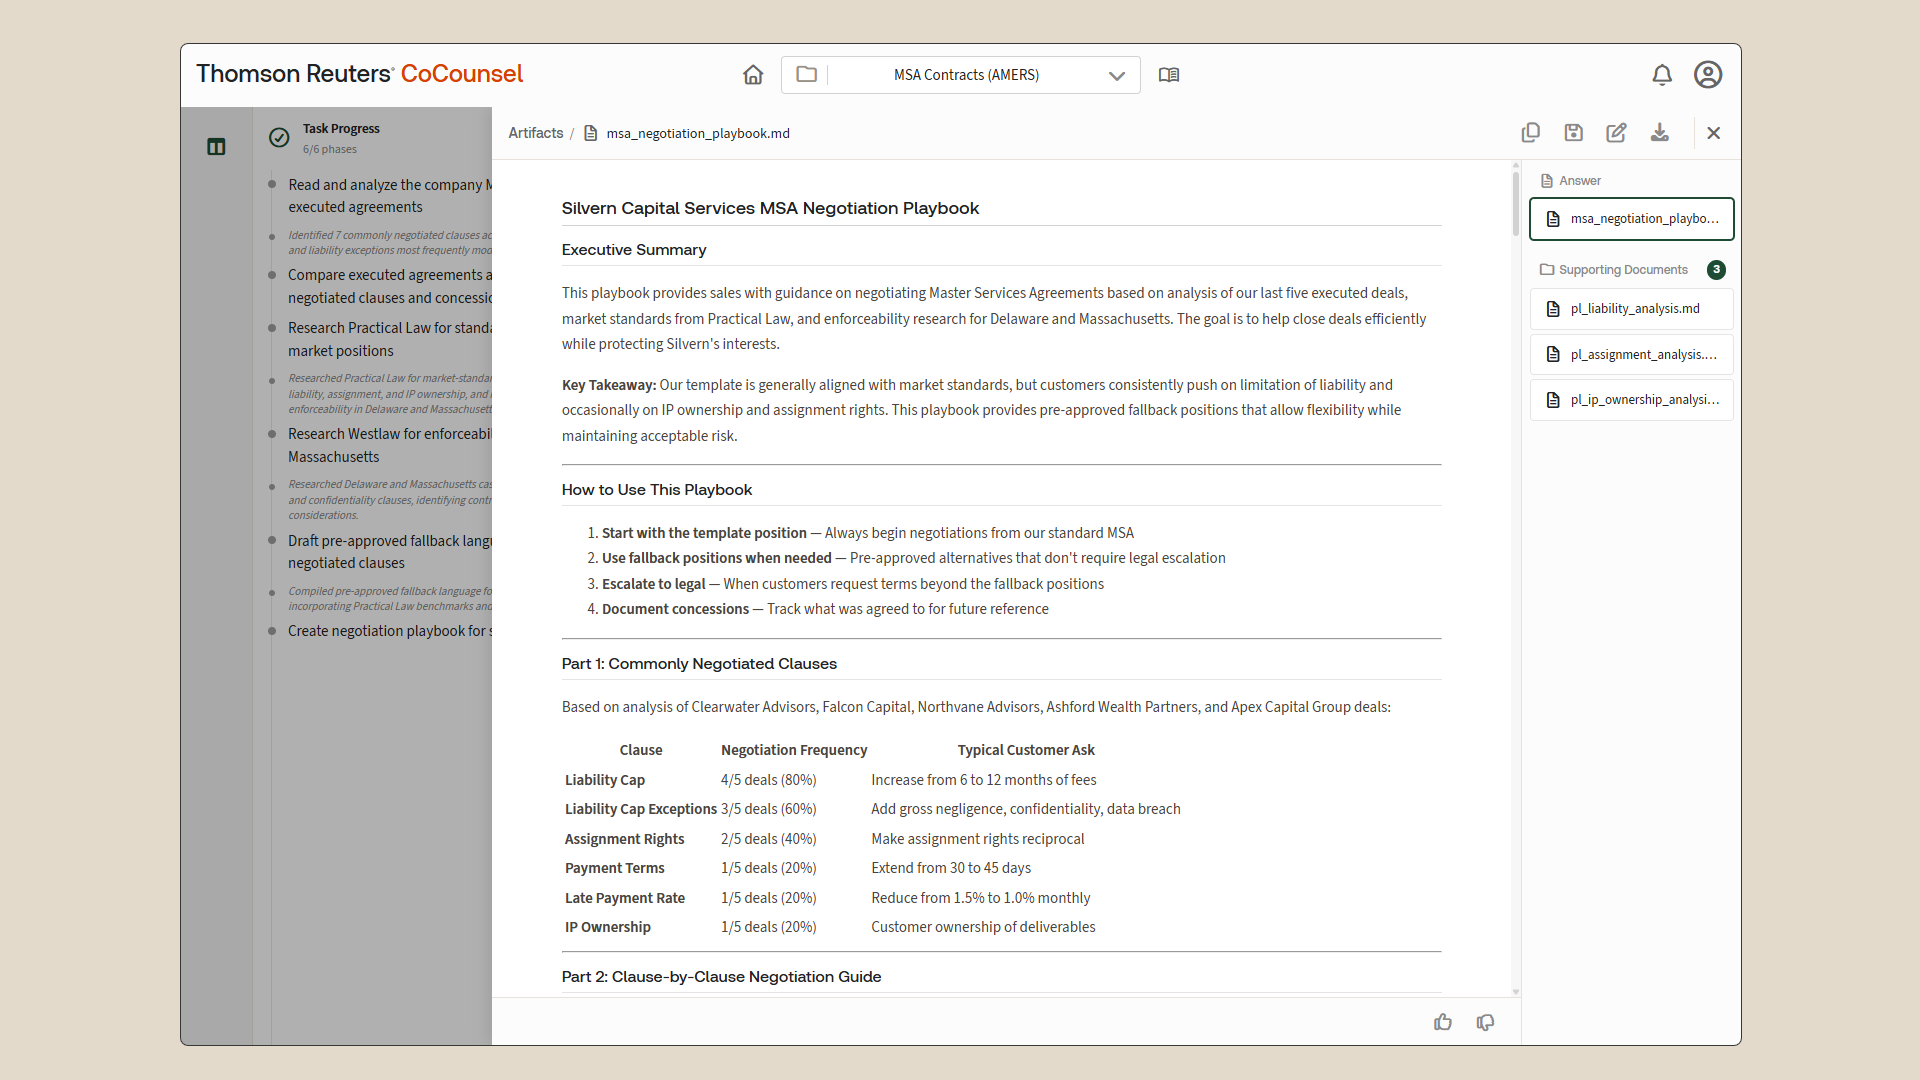Save the playbook artifact icon
The width and height of the screenshot is (1920, 1080).
pyautogui.click(x=1573, y=133)
